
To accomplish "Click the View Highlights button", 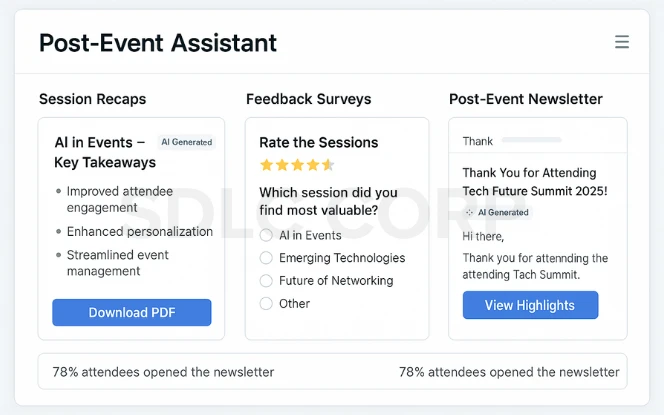I will click(x=530, y=305).
